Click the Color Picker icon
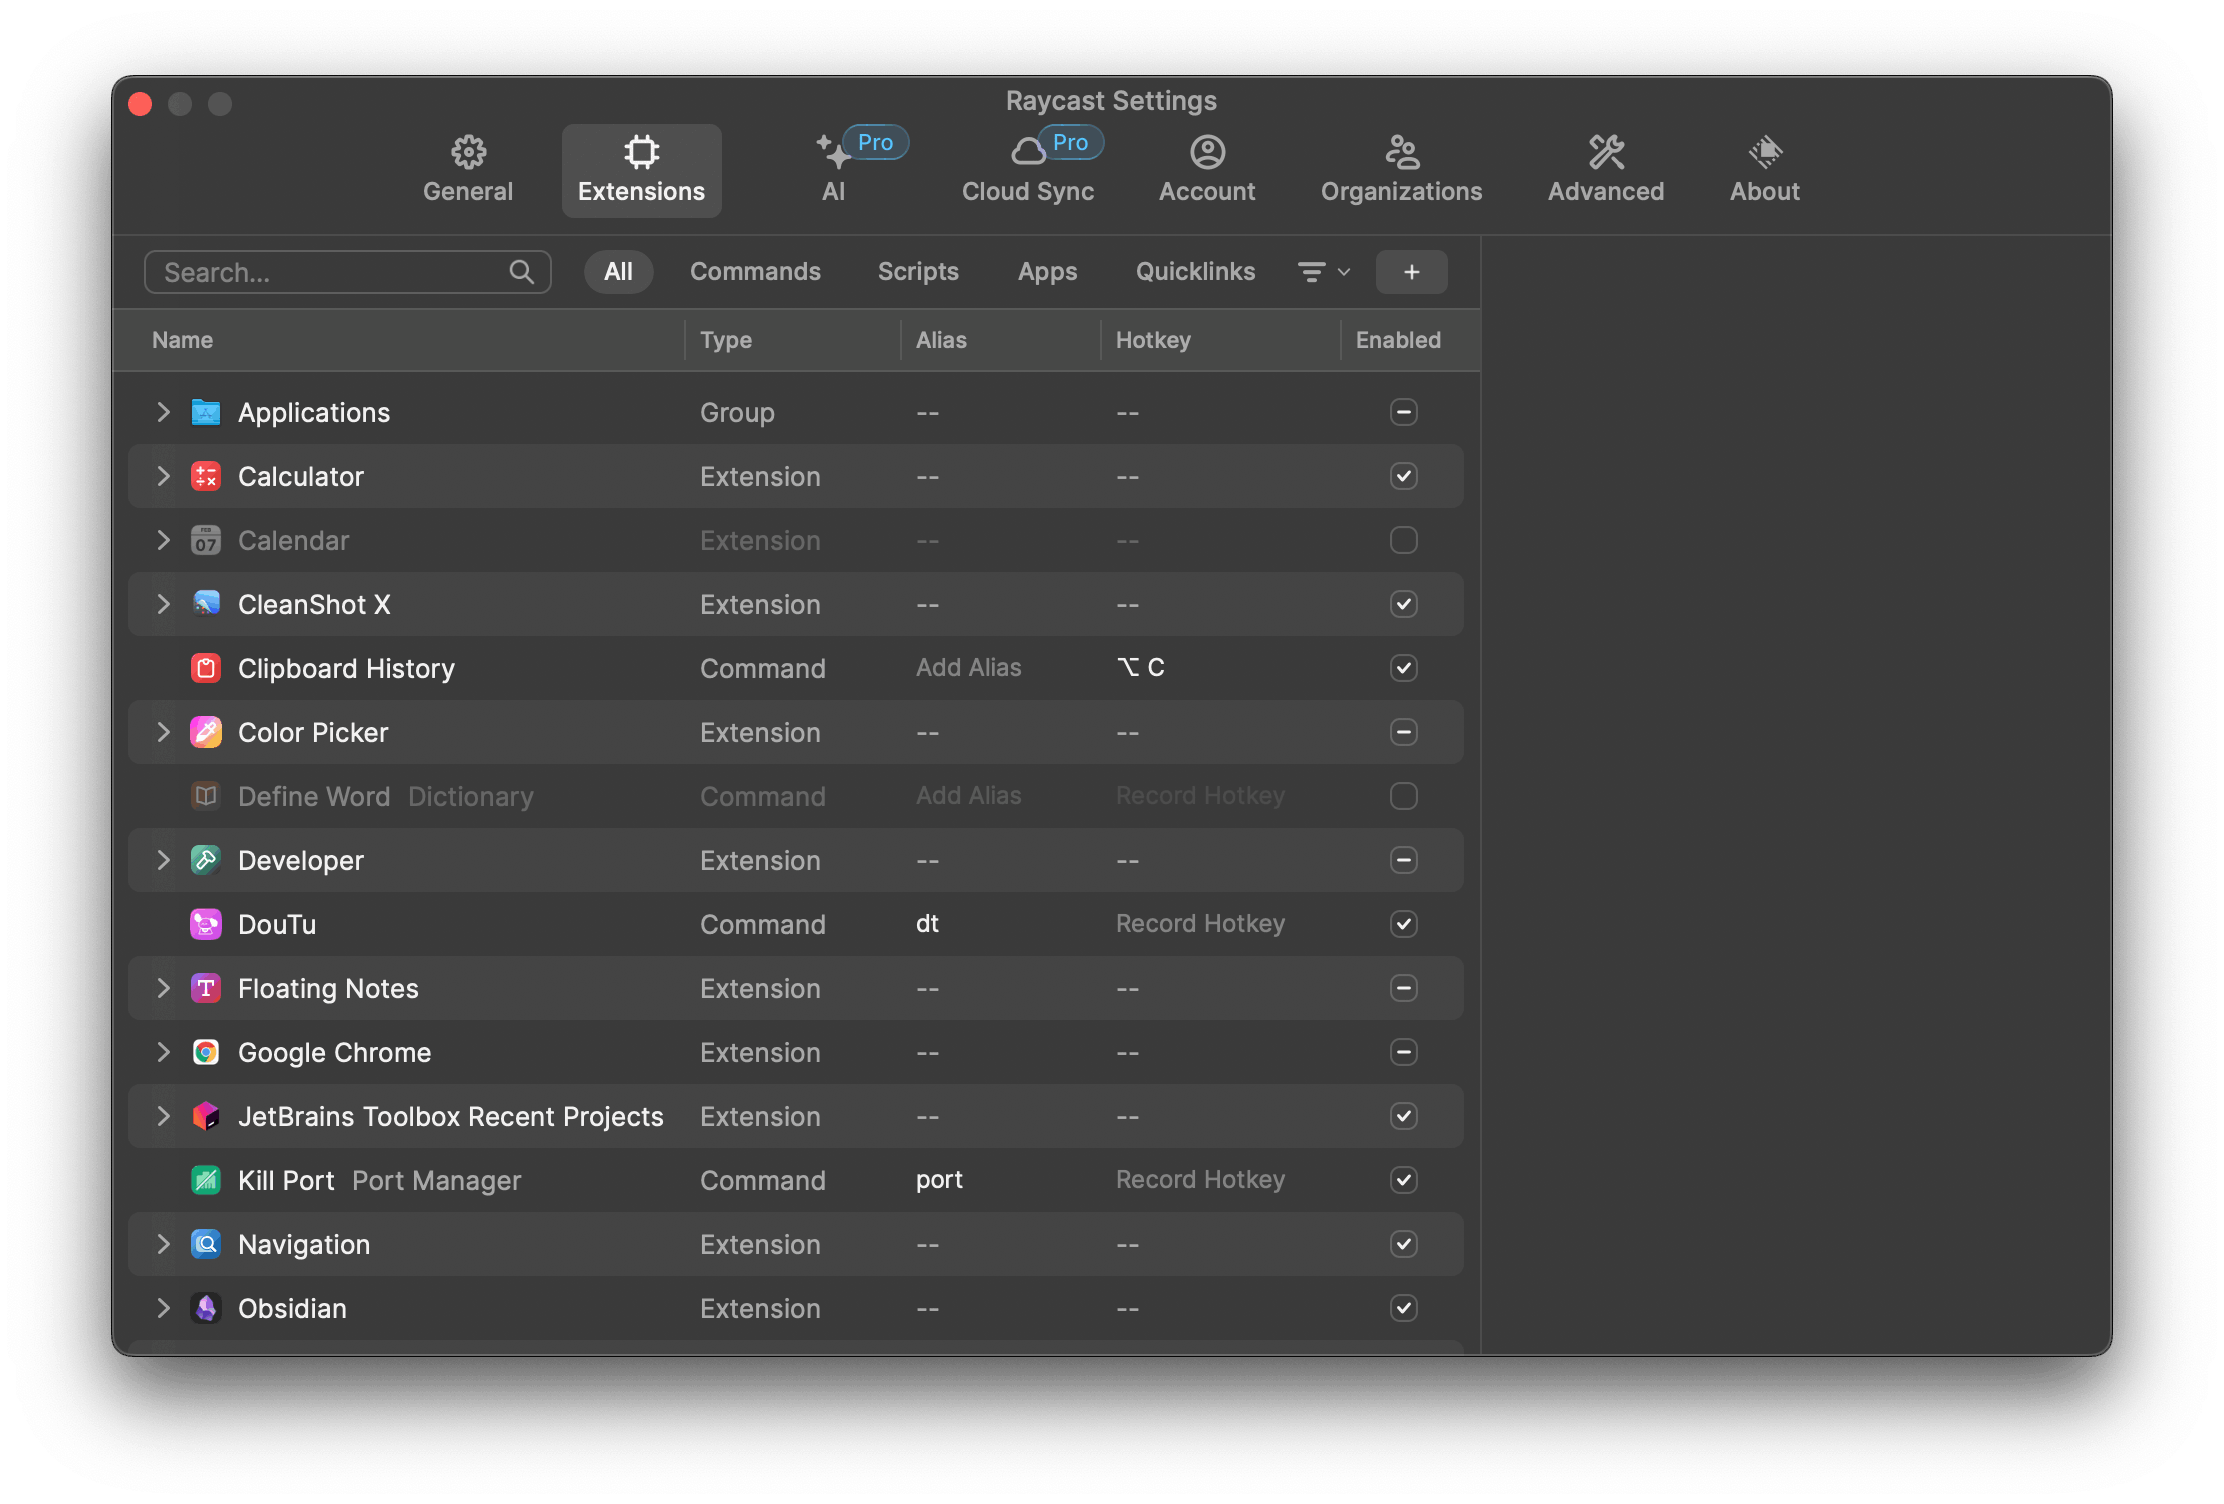 206,732
